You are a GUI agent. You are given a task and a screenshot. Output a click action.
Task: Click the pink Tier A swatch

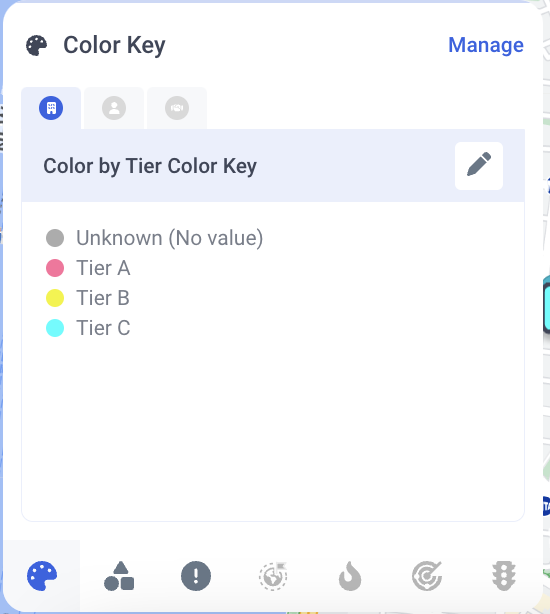click(x=55, y=268)
